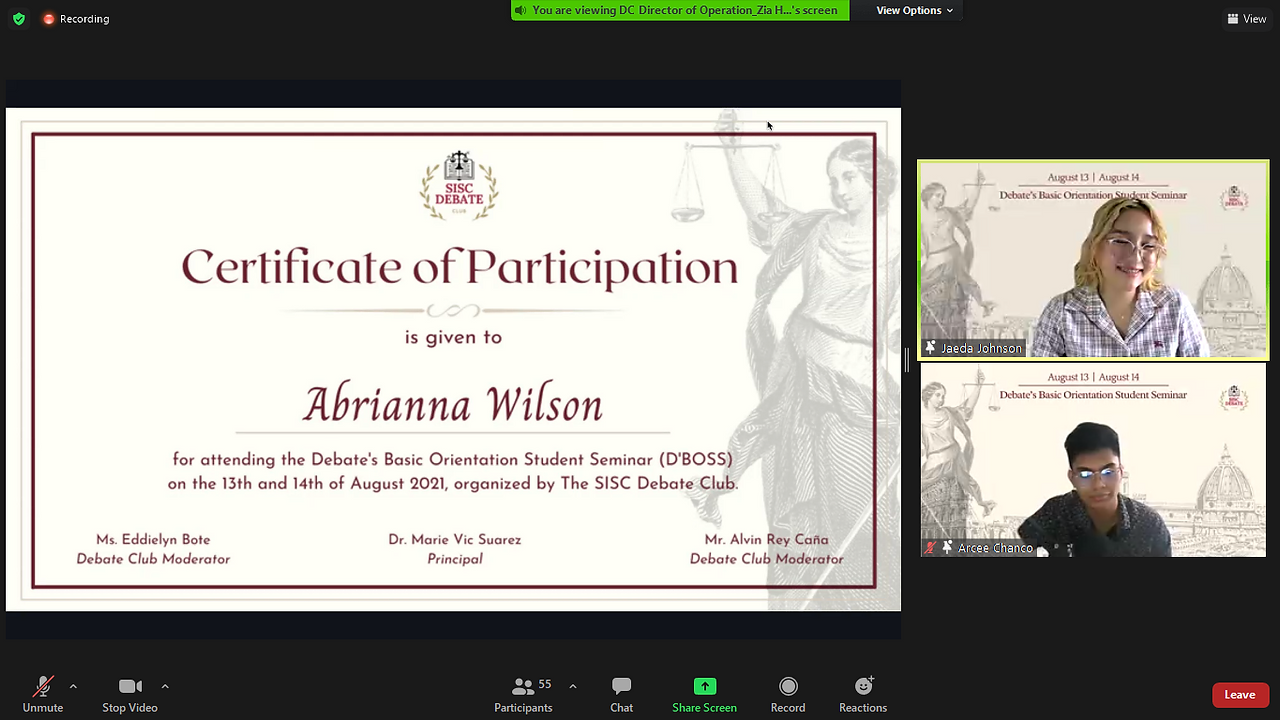Click the name 'Mr. Alvin Rey Caña'
1280x720 pixels.
pyautogui.click(x=767, y=540)
